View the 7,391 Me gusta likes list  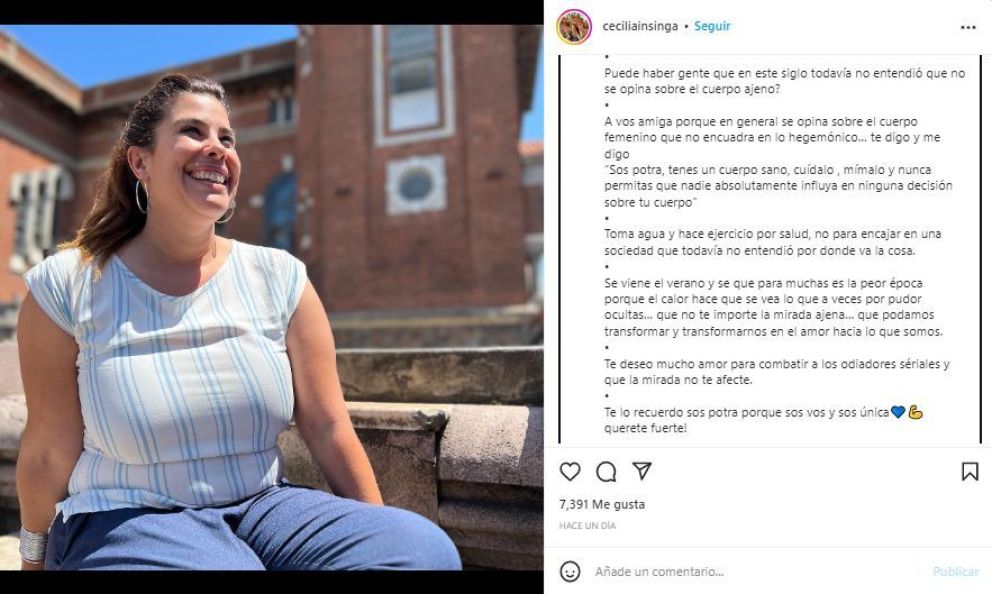(x=602, y=505)
